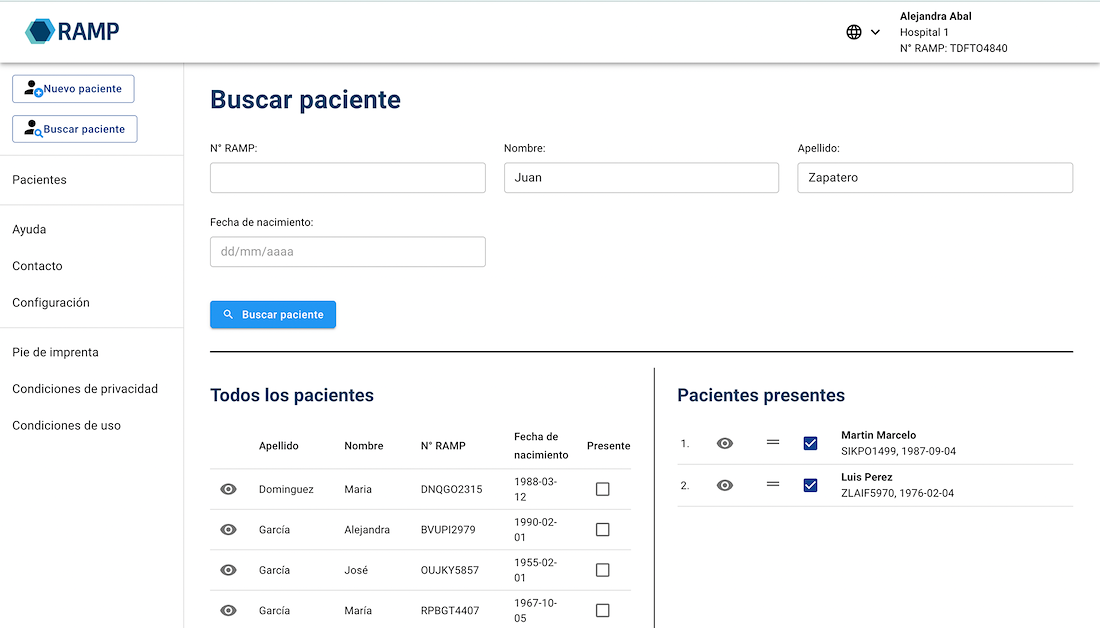The image size is (1100, 628).
Task: Click the sidebar Buscar paciente button
Action: pyautogui.click(x=74, y=129)
